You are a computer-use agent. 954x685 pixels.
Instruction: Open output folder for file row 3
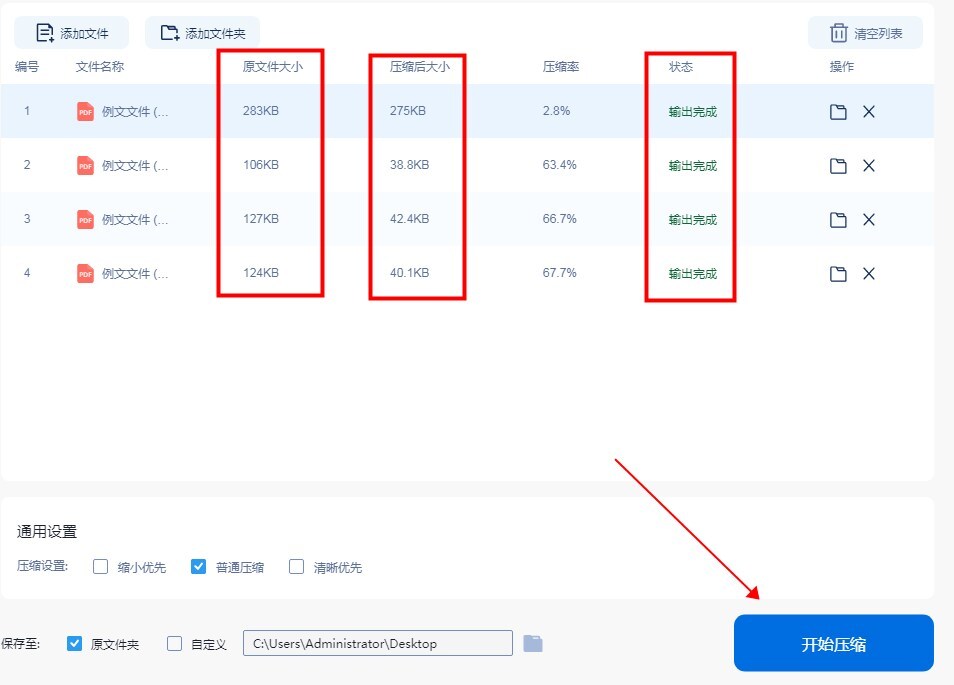coord(838,220)
